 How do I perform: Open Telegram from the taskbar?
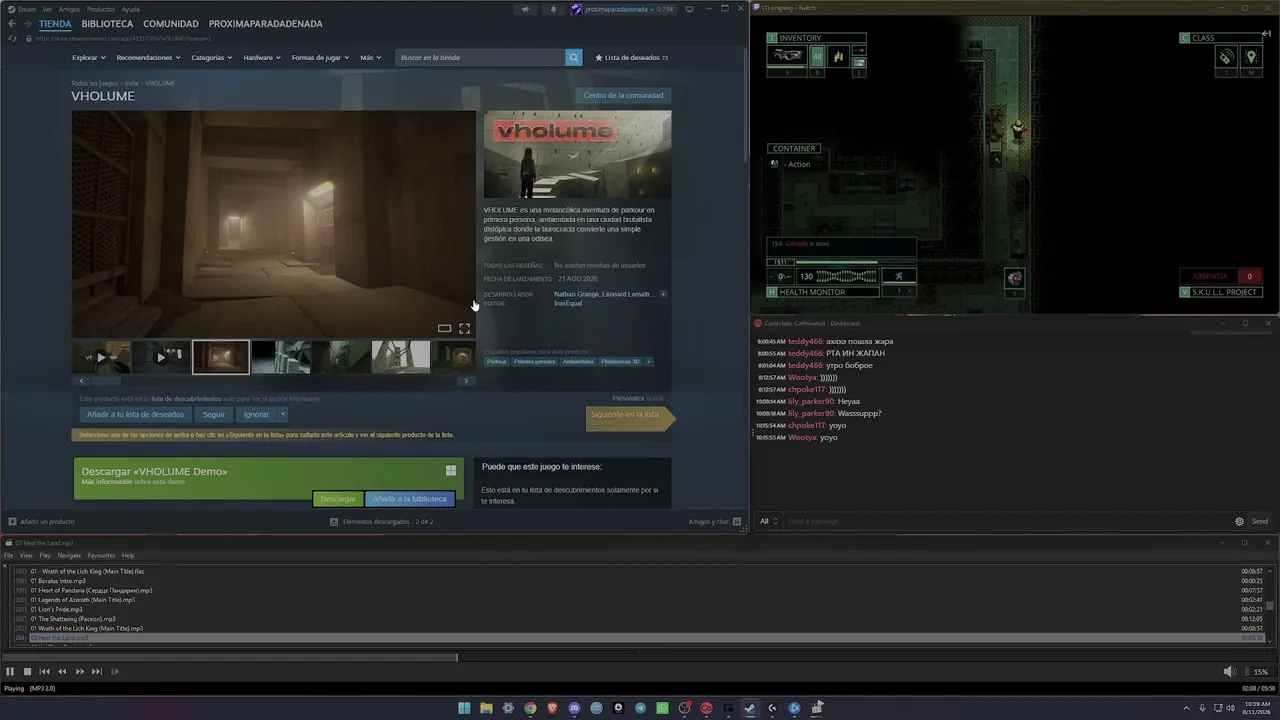pos(640,708)
